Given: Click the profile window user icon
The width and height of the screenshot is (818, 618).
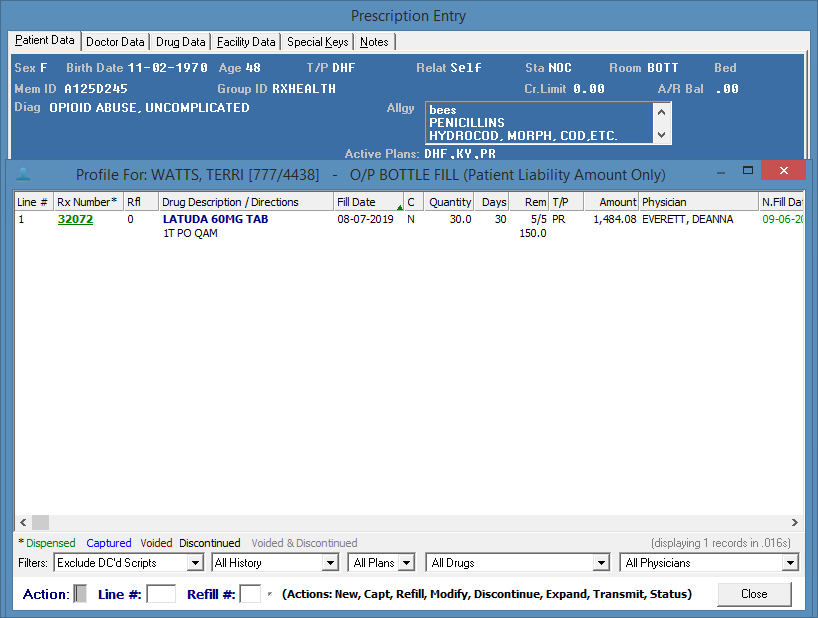Looking at the screenshot, I should pyautogui.click(x=24, y=174).
